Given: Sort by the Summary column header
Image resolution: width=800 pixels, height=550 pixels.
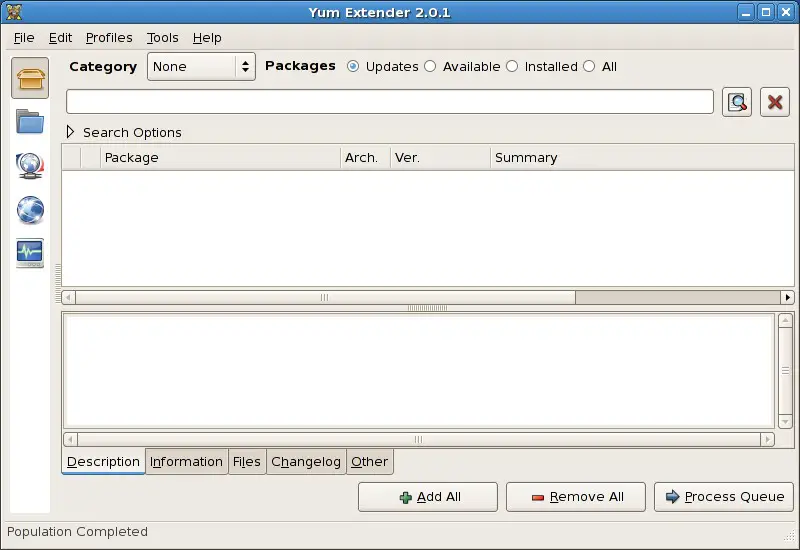Looking at the screenshot, I should (x=642, y=158).
